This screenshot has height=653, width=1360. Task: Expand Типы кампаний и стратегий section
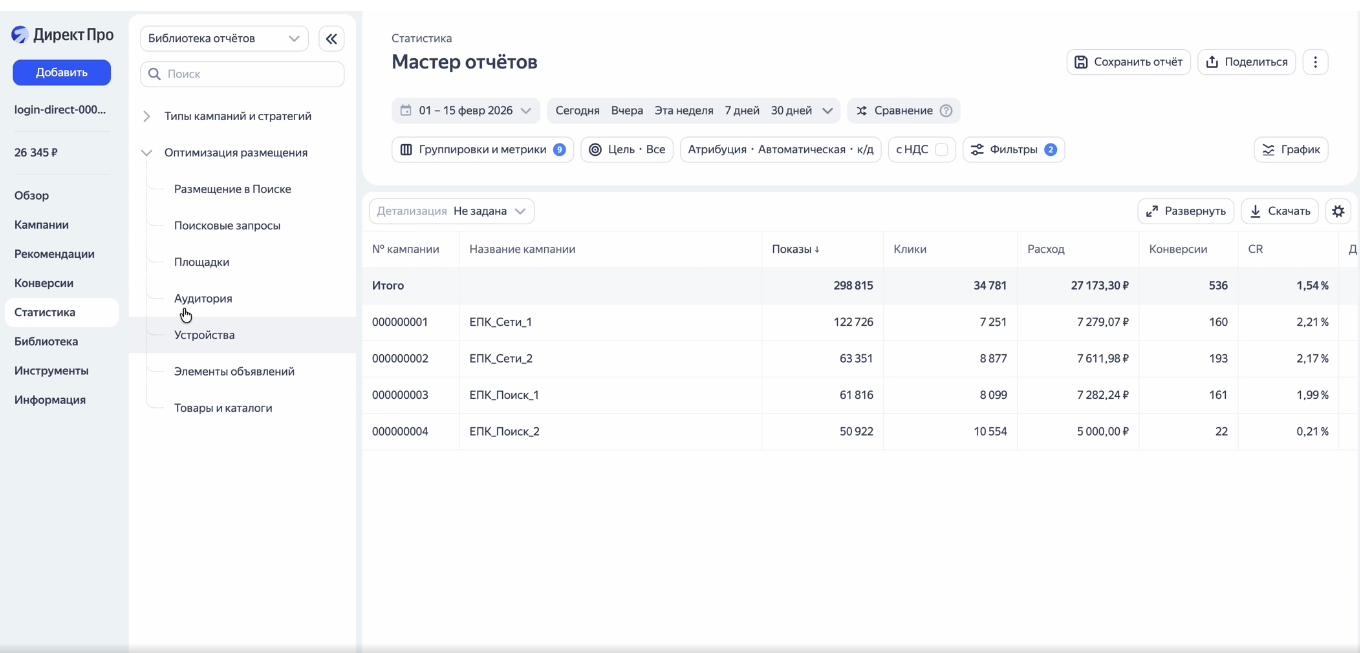147,116
